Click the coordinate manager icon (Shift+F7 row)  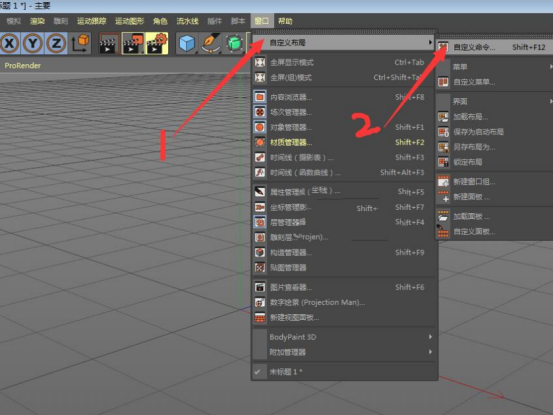(260, 207)
